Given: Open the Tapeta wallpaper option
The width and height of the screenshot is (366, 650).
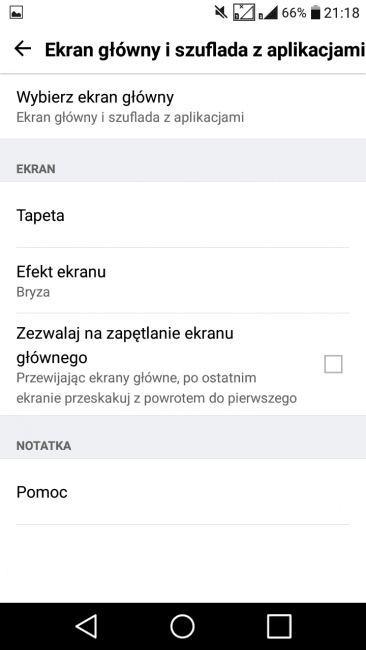Looking at the screenshot, I should [183, 215].
